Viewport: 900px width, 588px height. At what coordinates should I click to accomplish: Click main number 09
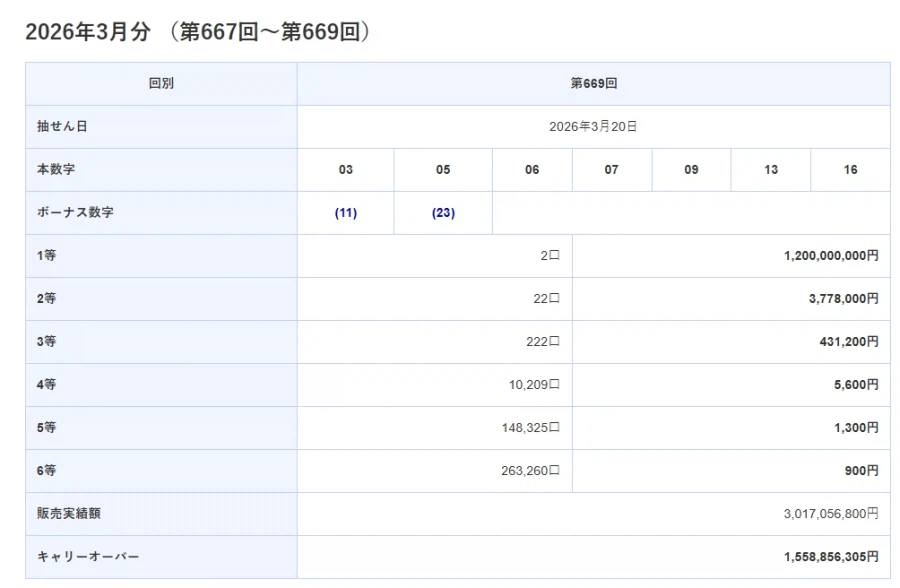690,169
